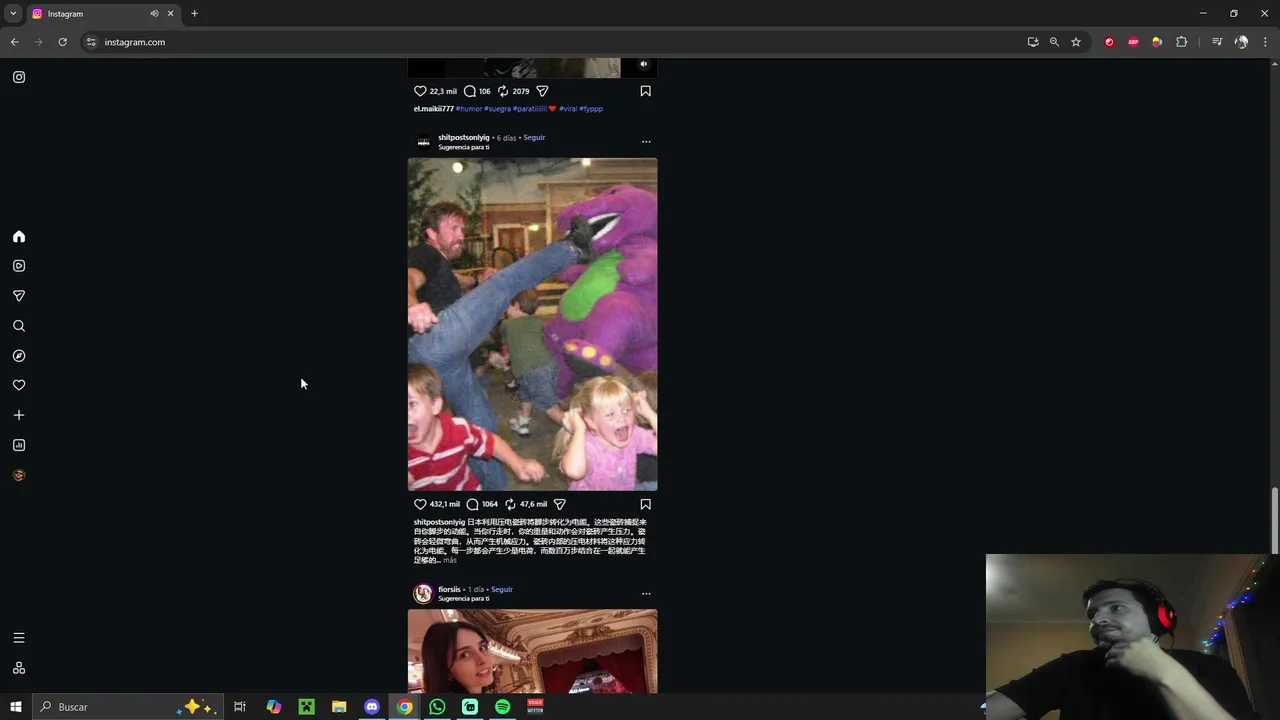Open direct Messages in sidebar
Image resolution: width=1280 pixels, height=720 pixels.
coord(19,296)
